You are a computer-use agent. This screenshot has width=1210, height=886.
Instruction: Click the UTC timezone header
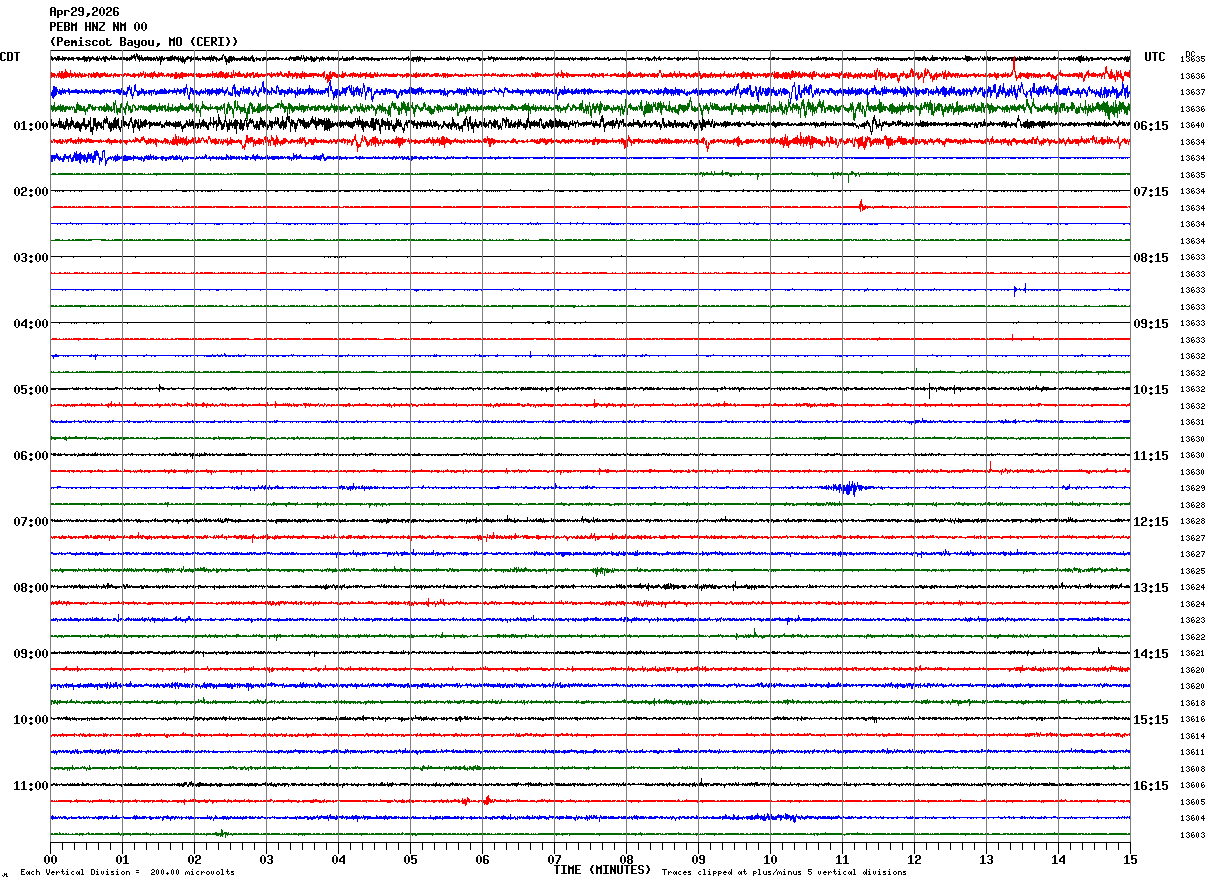click(1155, 57)
